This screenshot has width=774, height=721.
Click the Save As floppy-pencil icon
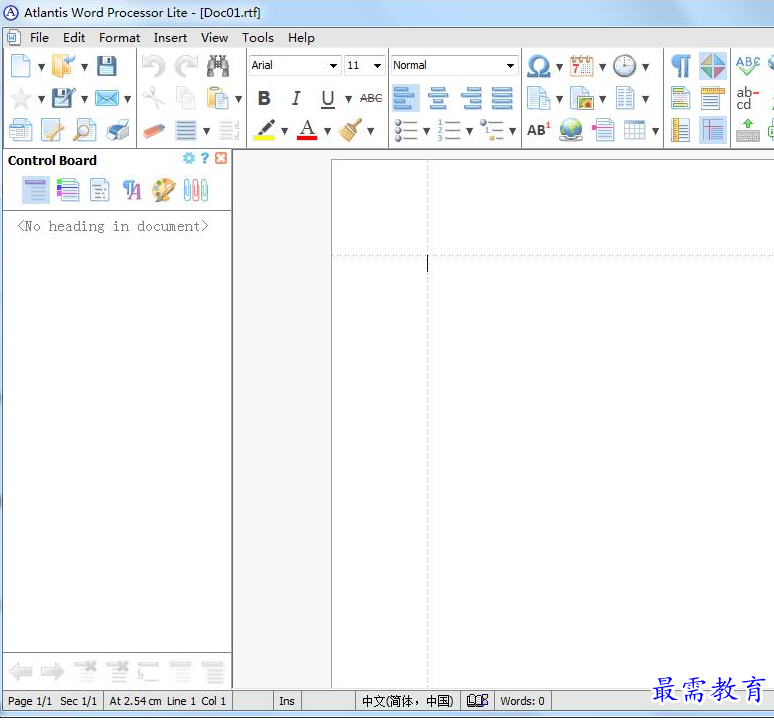click(x=64, y=98)
